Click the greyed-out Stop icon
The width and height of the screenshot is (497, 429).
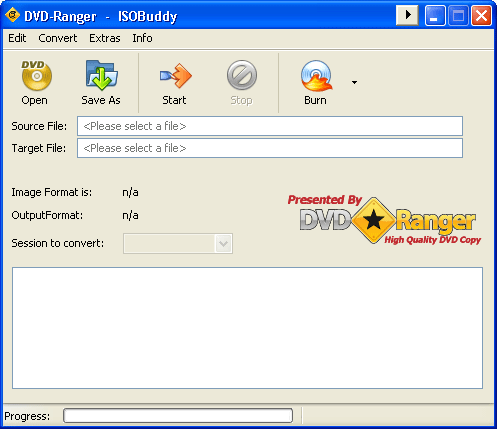click(242, 75)
